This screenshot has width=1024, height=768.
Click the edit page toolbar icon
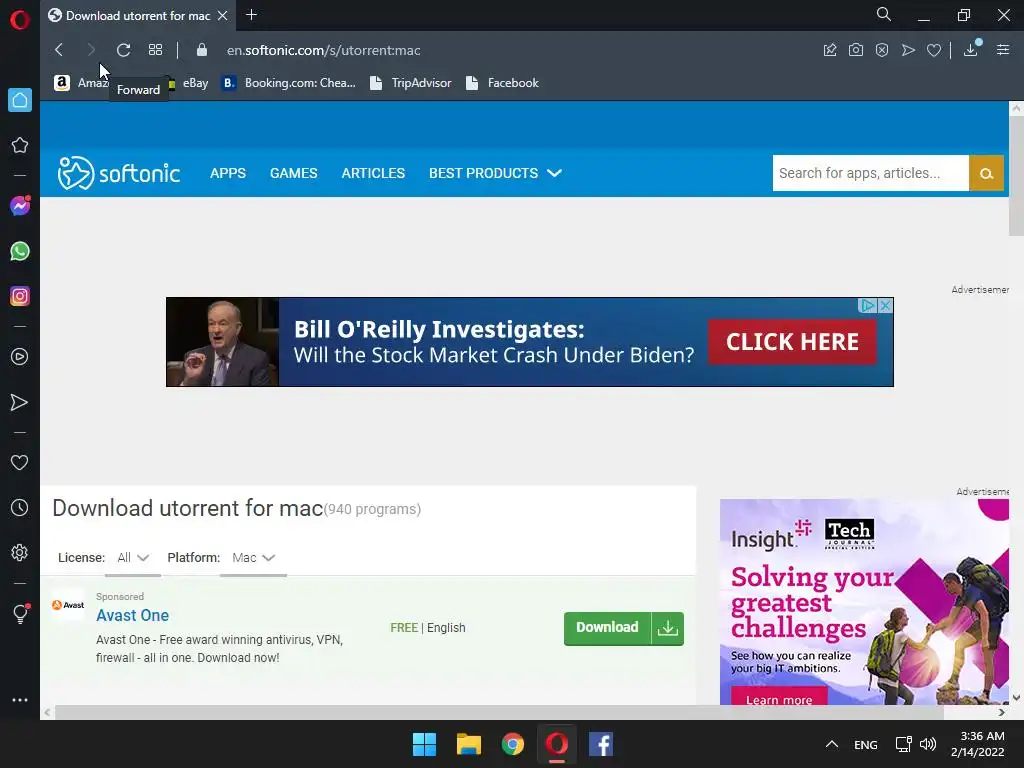[x=830, y=50]
